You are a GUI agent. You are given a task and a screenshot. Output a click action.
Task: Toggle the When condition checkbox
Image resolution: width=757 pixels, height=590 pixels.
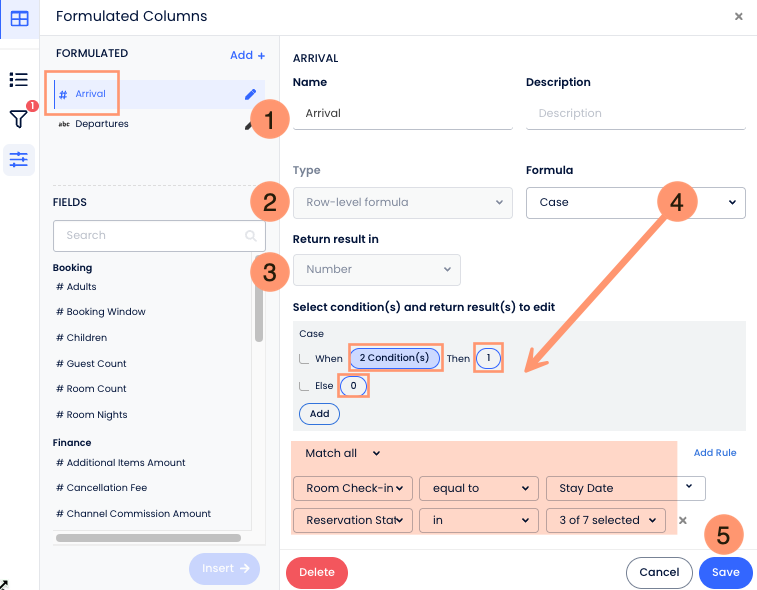point(304,359)
